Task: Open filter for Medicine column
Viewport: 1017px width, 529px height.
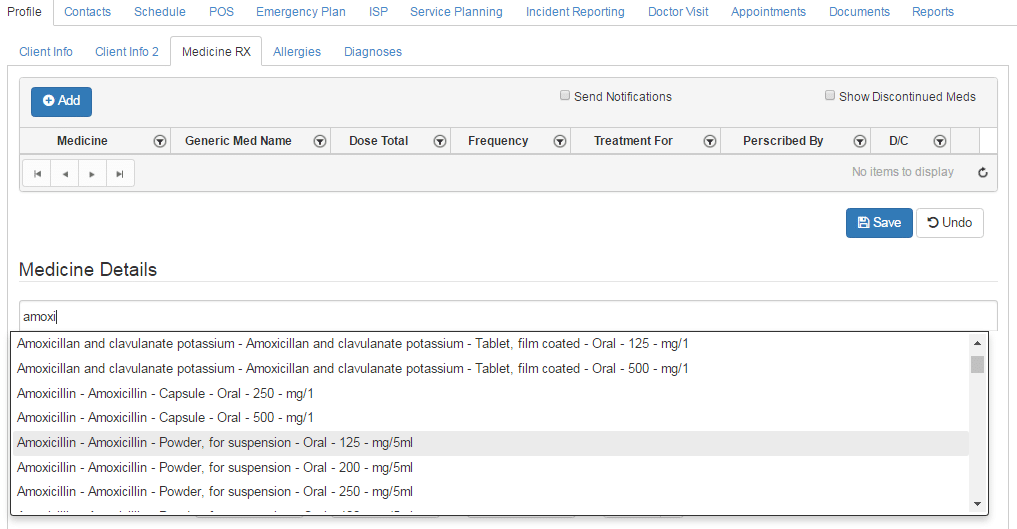Action: tap(159, 141)
